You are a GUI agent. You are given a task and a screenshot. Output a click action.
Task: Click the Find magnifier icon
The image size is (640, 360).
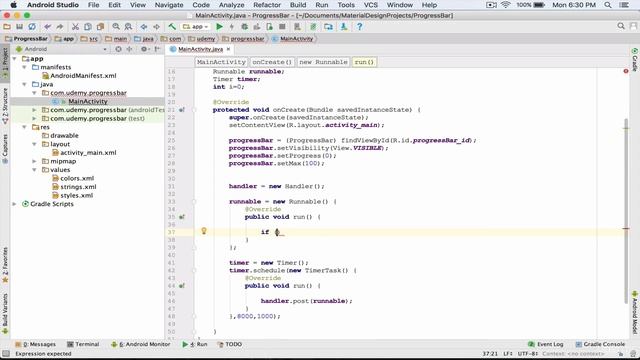click(x=116, y=27)
